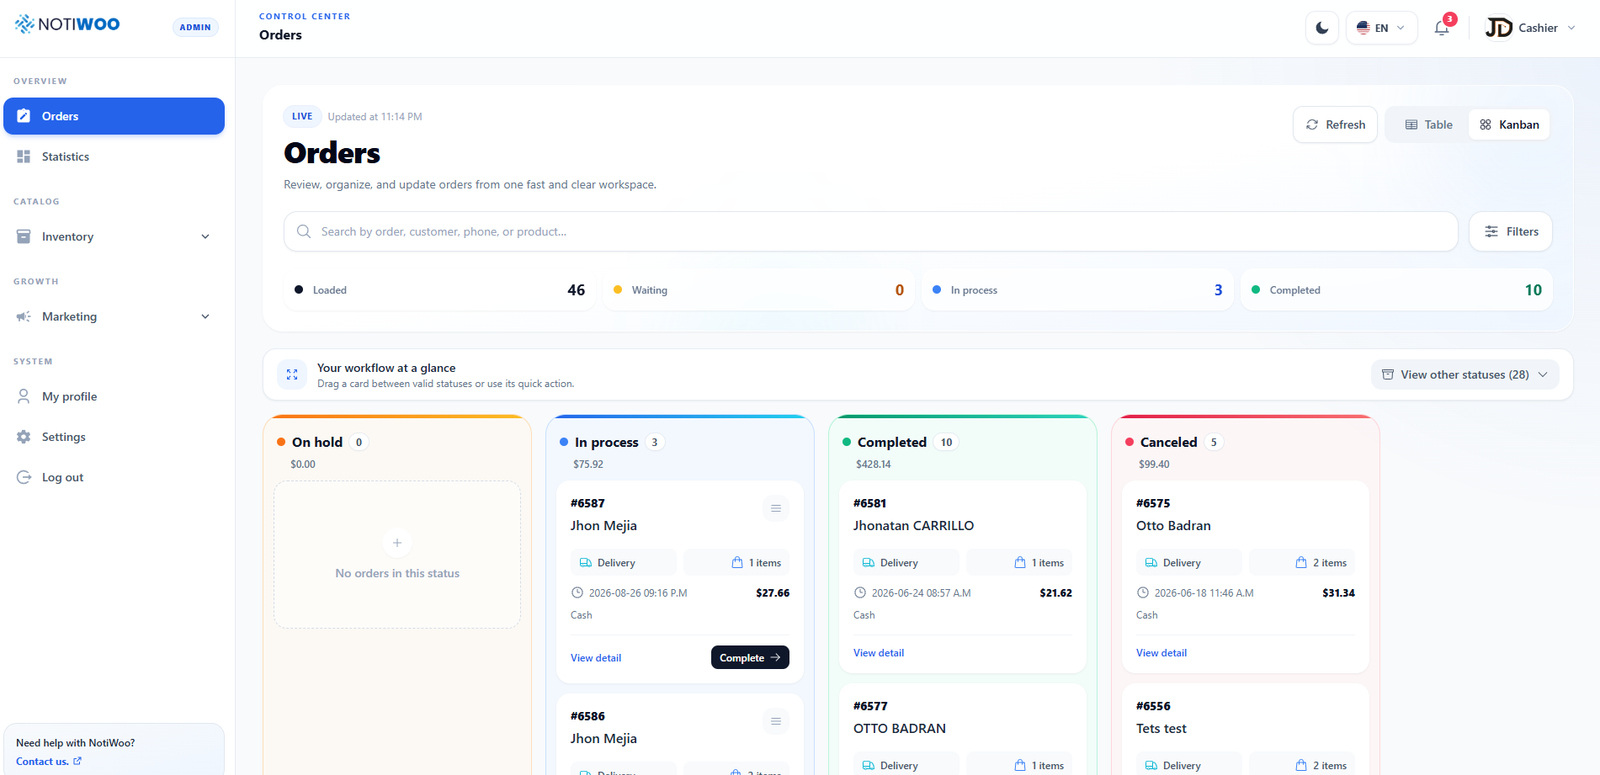Click Delivery tag on order #6587
The width and height of the screenshot is (1600, 775).
pos(624,563)
